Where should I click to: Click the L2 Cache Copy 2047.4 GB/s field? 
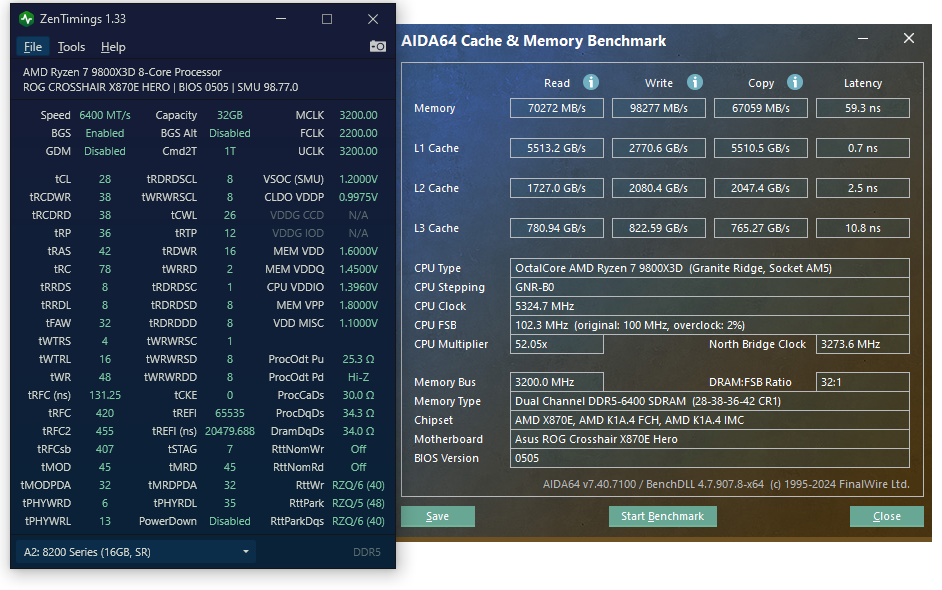(x=761, y=188)
